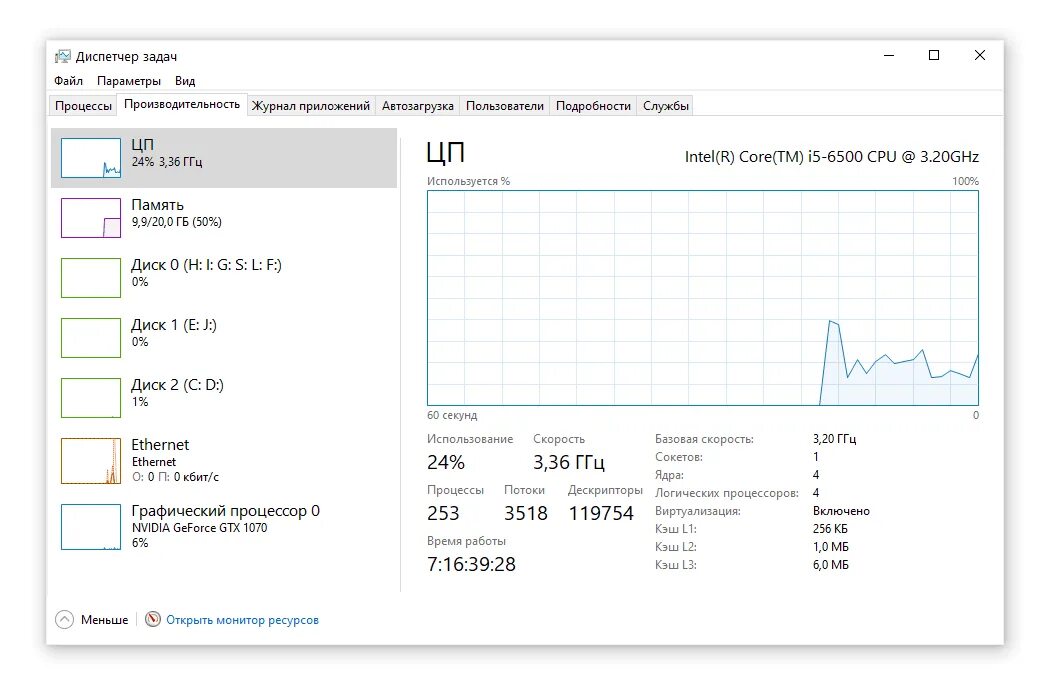This screenshot has height=692, width=1050.
Task: Open Диск 2 (C: D:) performance
Action: point(224,398)
